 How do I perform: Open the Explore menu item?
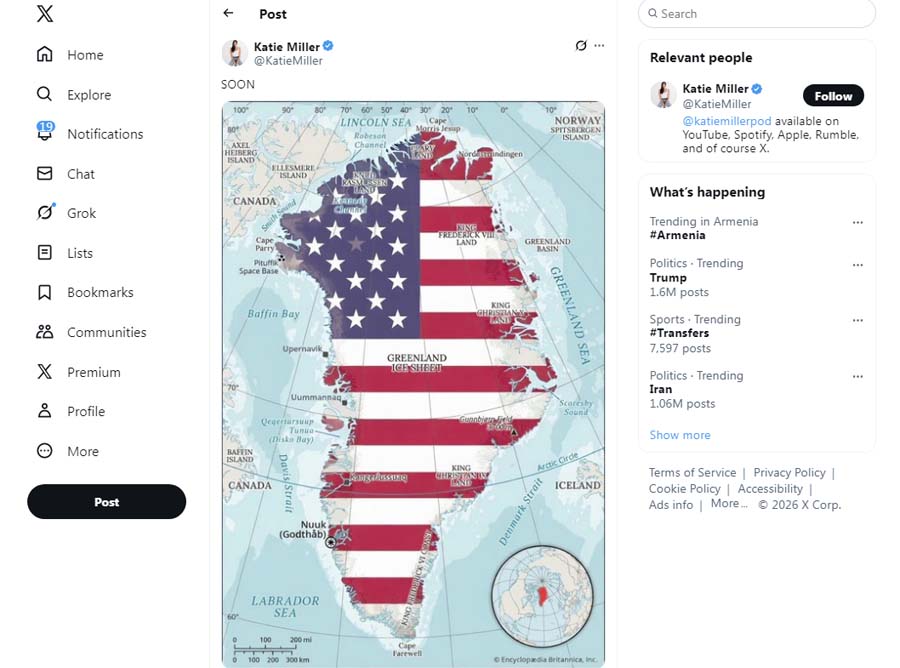click(88, 95)
